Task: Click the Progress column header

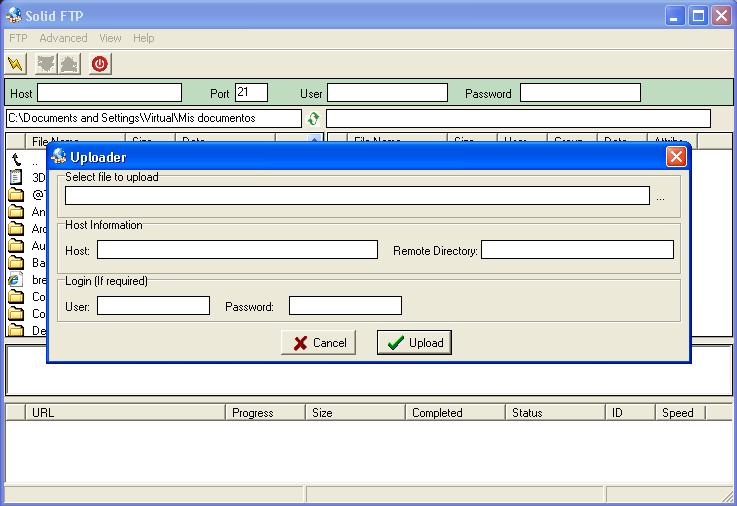Action: 266,413
